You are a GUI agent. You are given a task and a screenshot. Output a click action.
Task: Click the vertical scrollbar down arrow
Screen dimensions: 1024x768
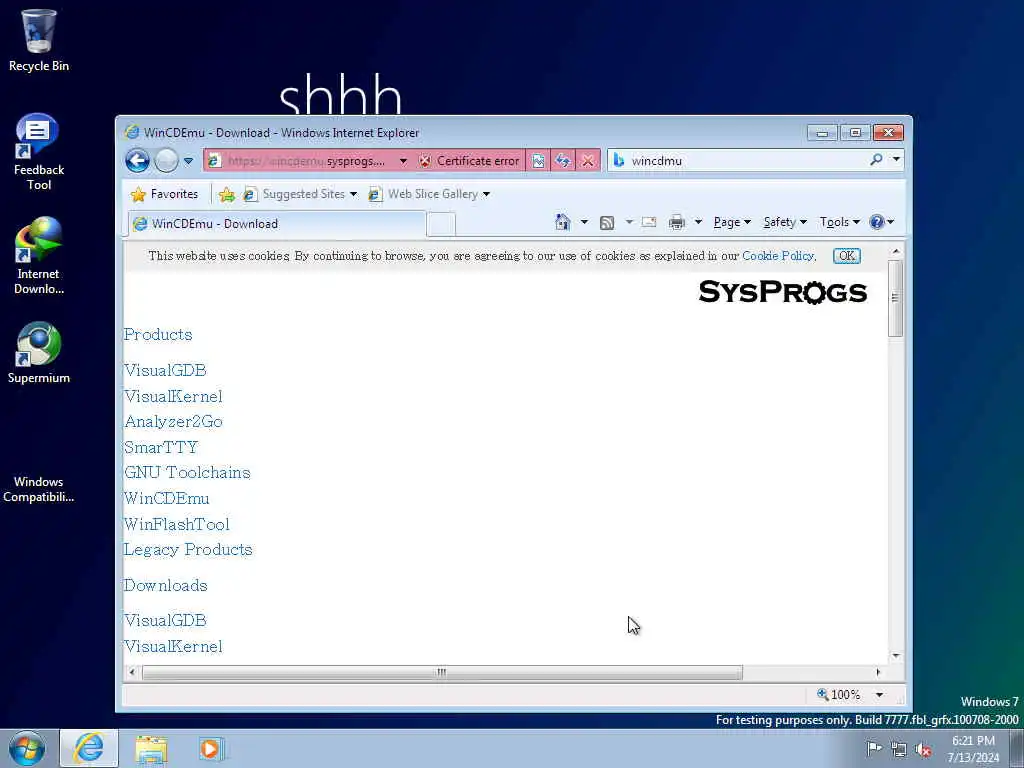pyautogui.click(x=895, y=655)
